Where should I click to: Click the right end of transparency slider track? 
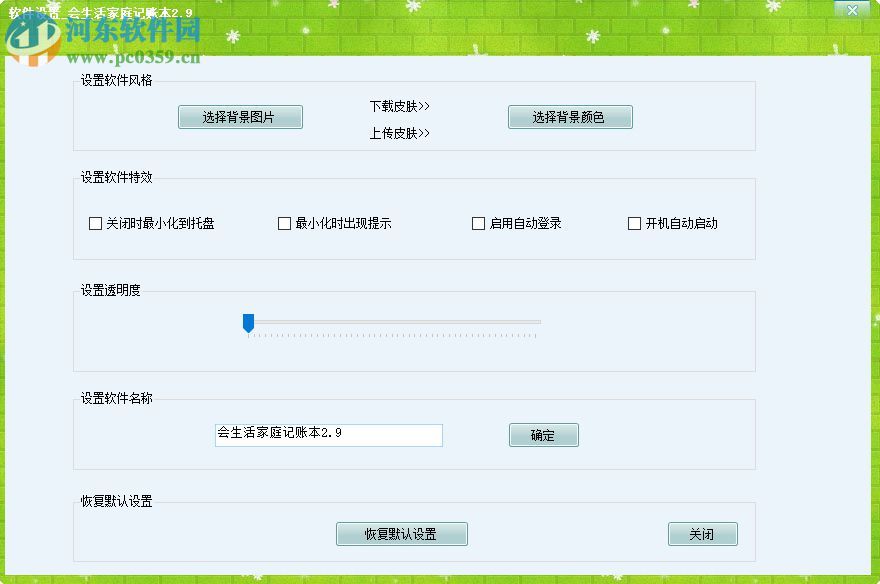pyautogui.click(x=538, y=322)
